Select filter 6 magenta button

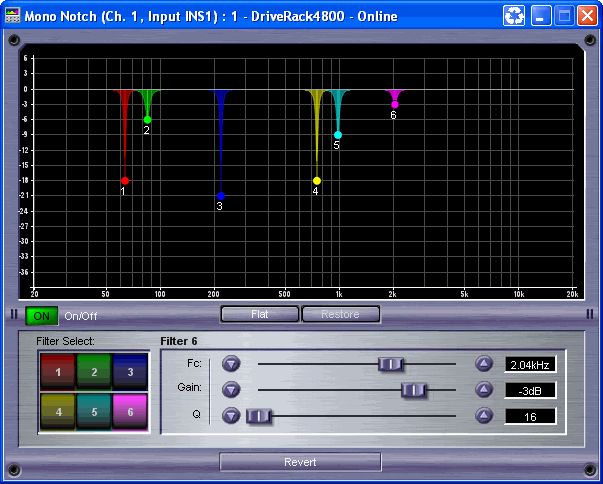pyautogui.click(x=130, y=412)
